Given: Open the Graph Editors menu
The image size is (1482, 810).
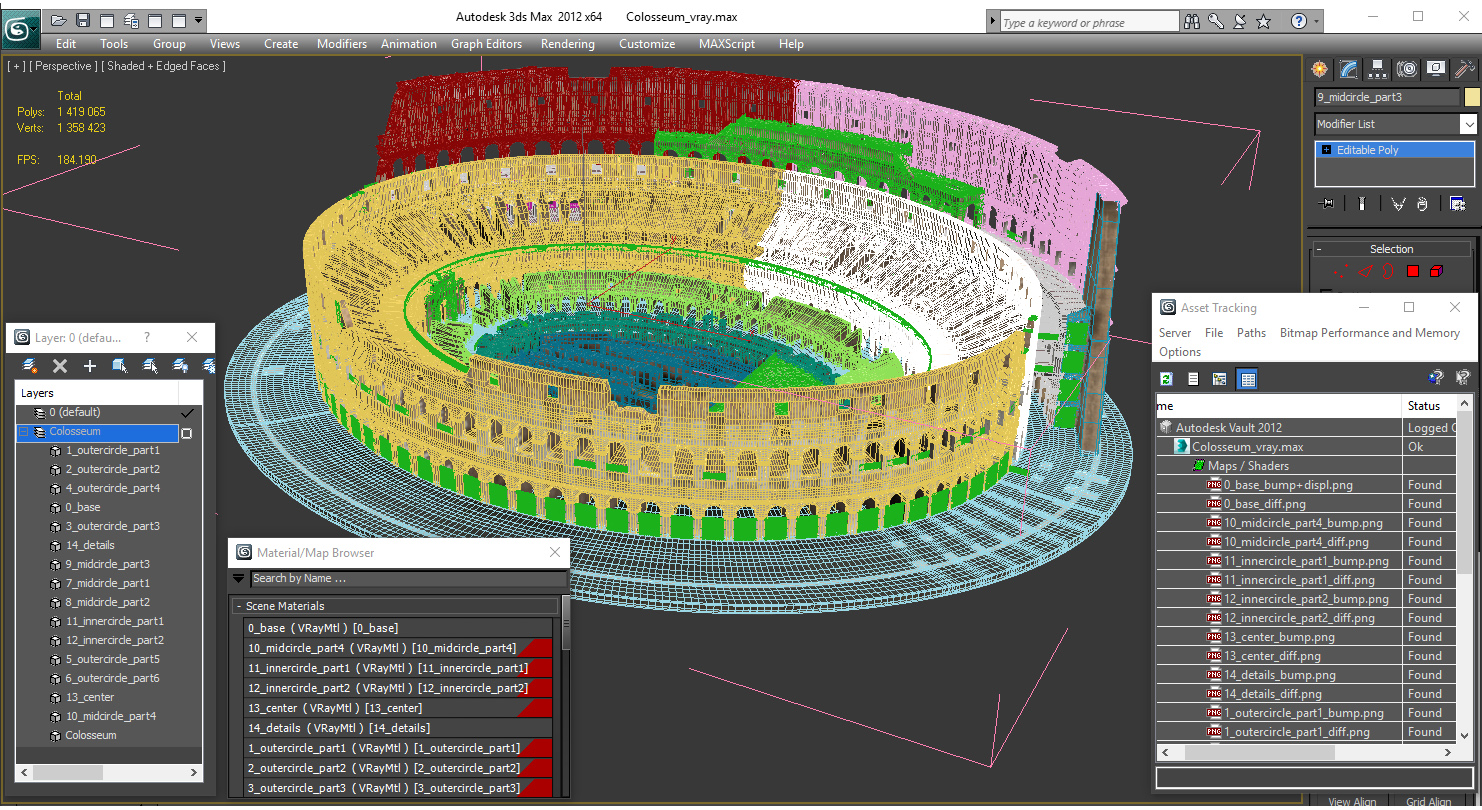Looking at the screenshot, I should 486,44.
